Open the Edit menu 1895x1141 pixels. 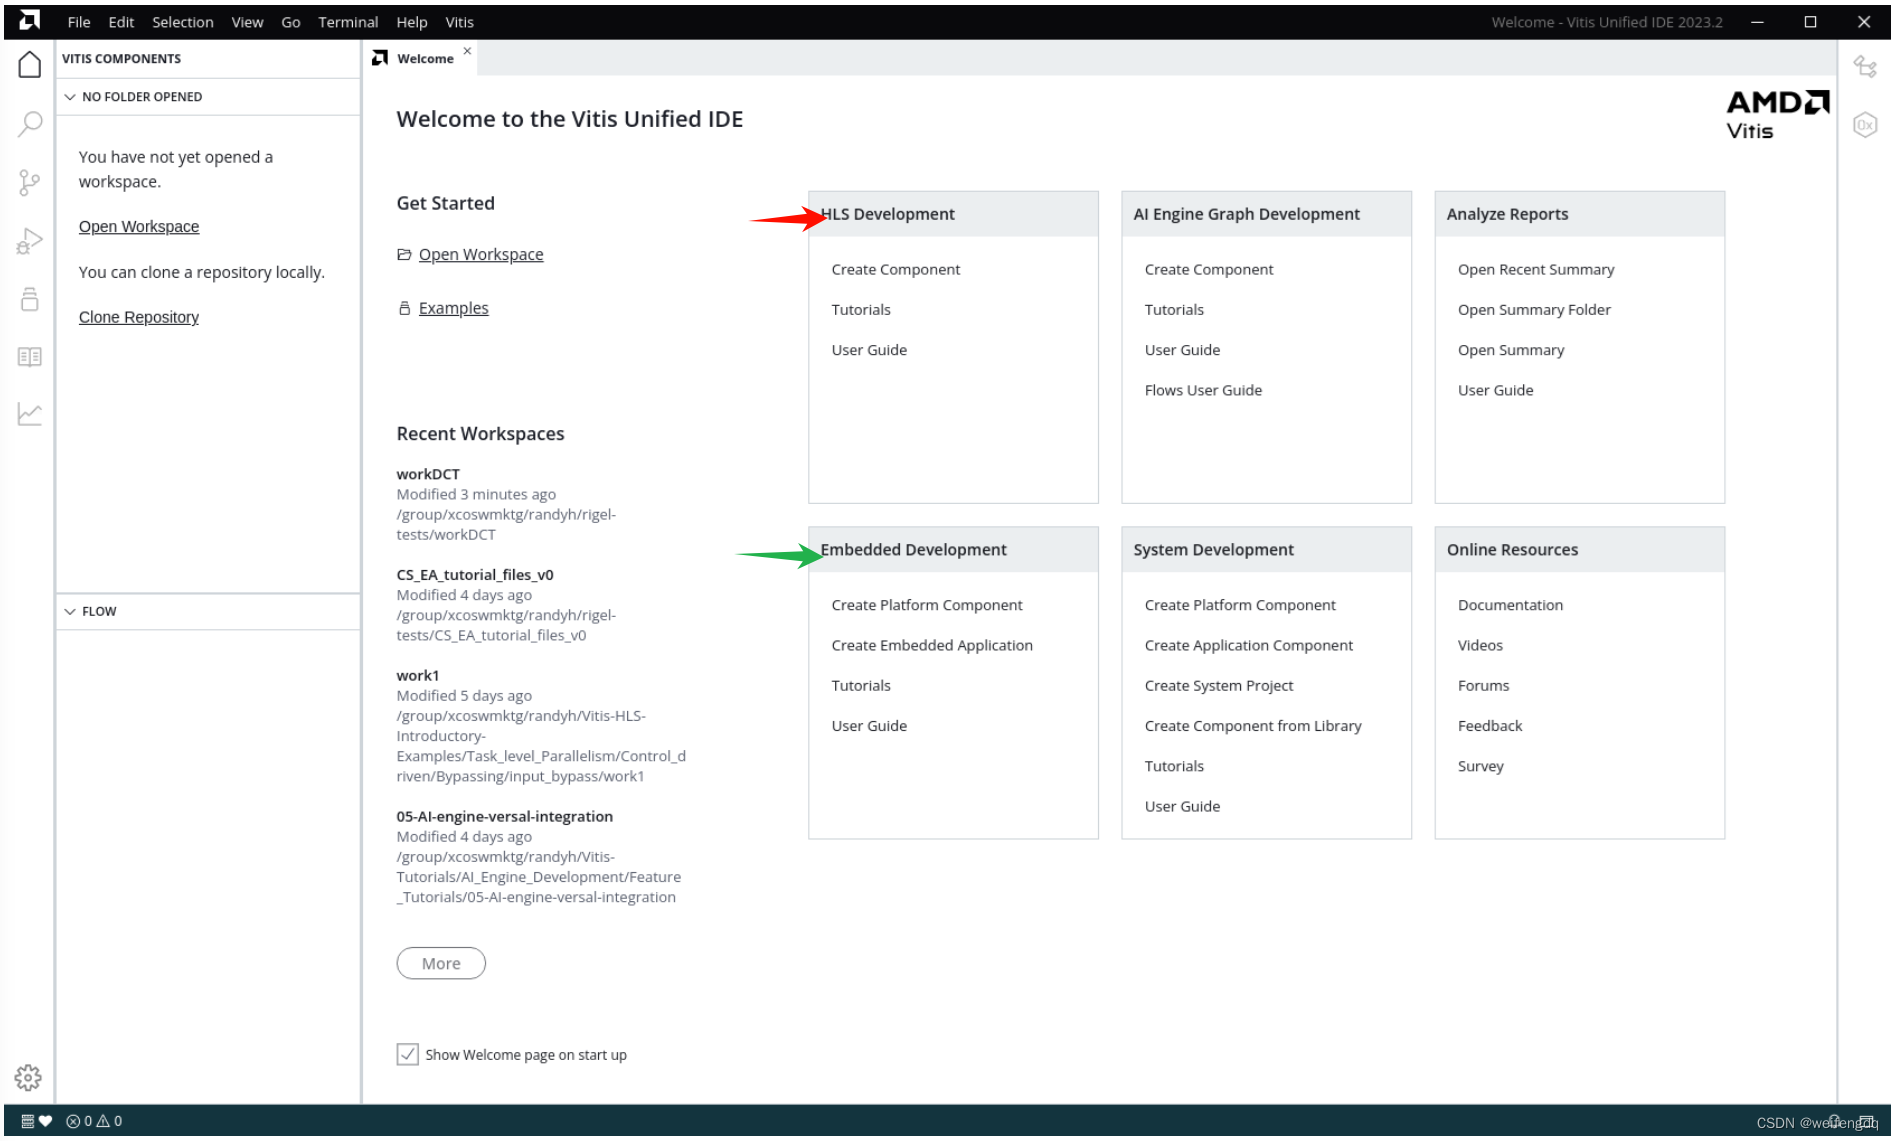click(x=121, y=22)
